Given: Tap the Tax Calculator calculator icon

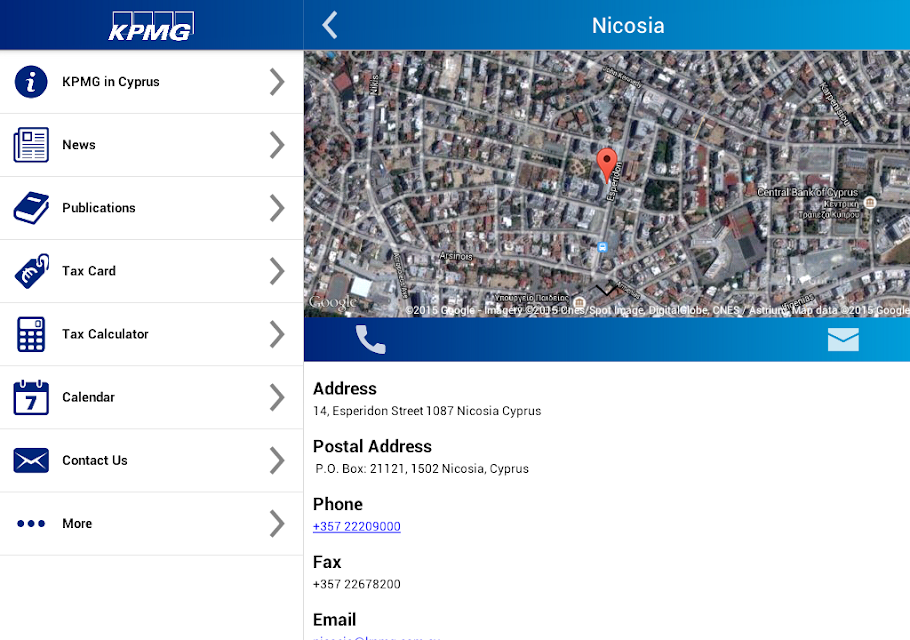Looking at the screenshot, I should point(31,334).
